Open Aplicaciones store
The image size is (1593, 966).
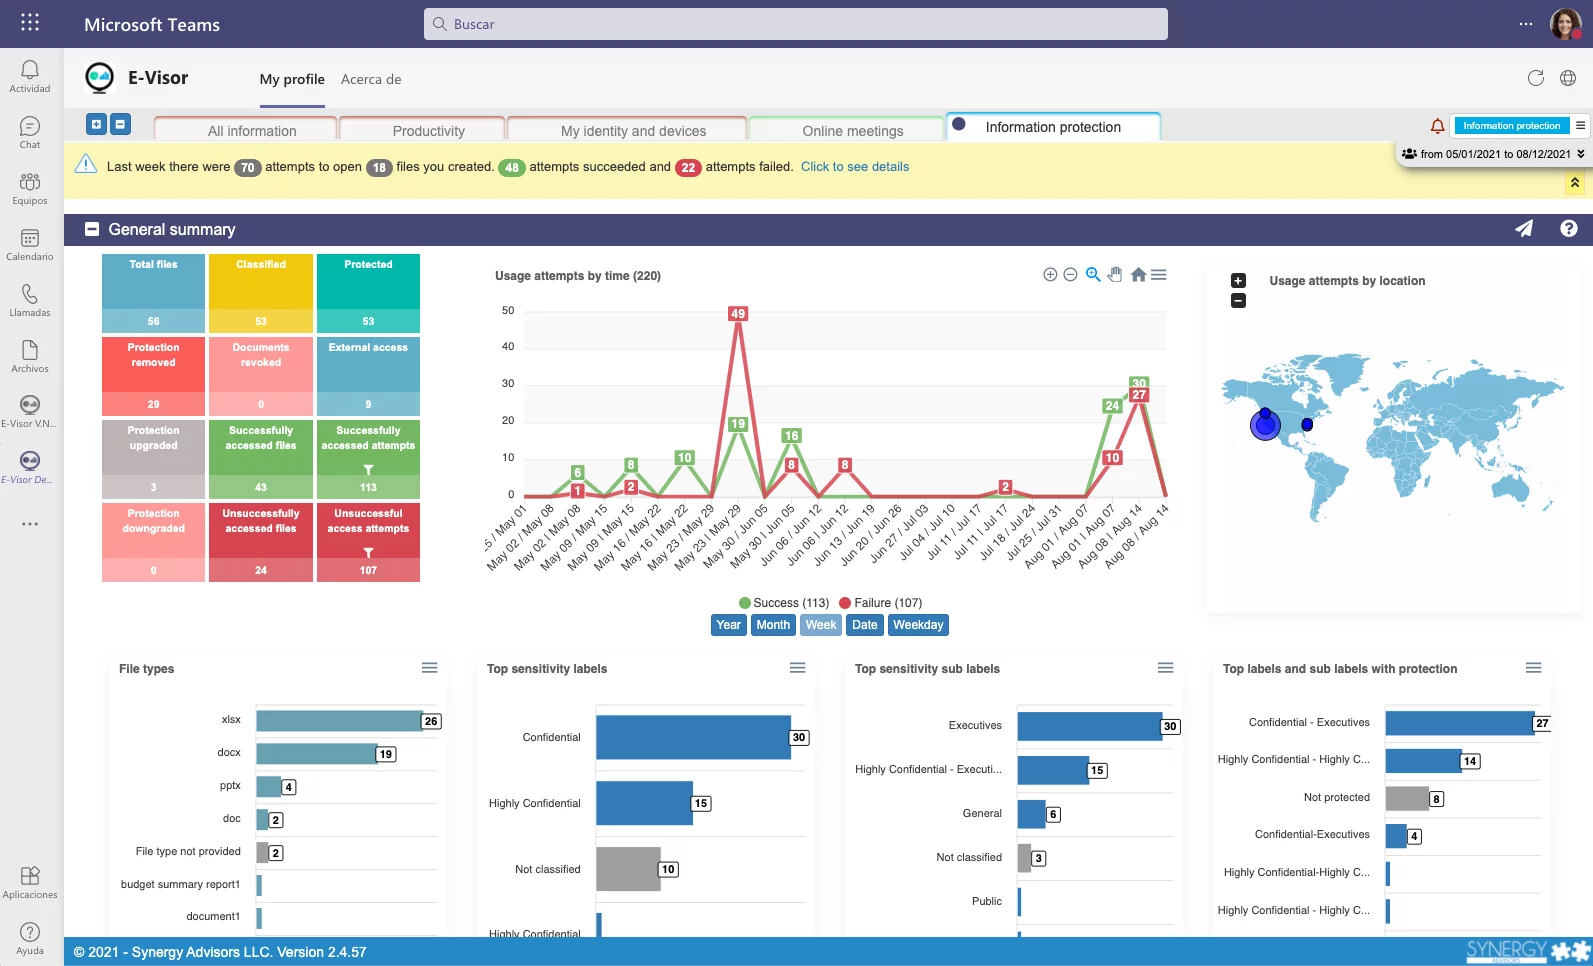(x=30, y=882)
